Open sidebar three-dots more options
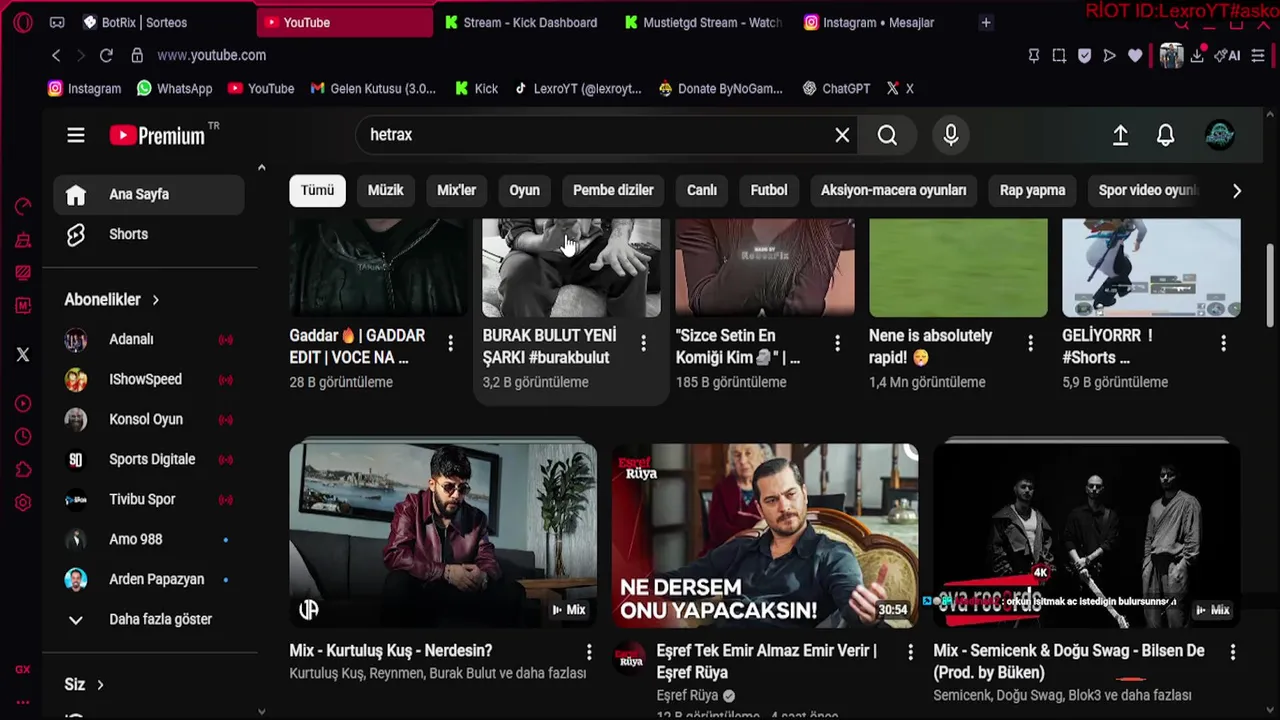The width and height of the screenshot is (1280, 720). tap(23, 703)
